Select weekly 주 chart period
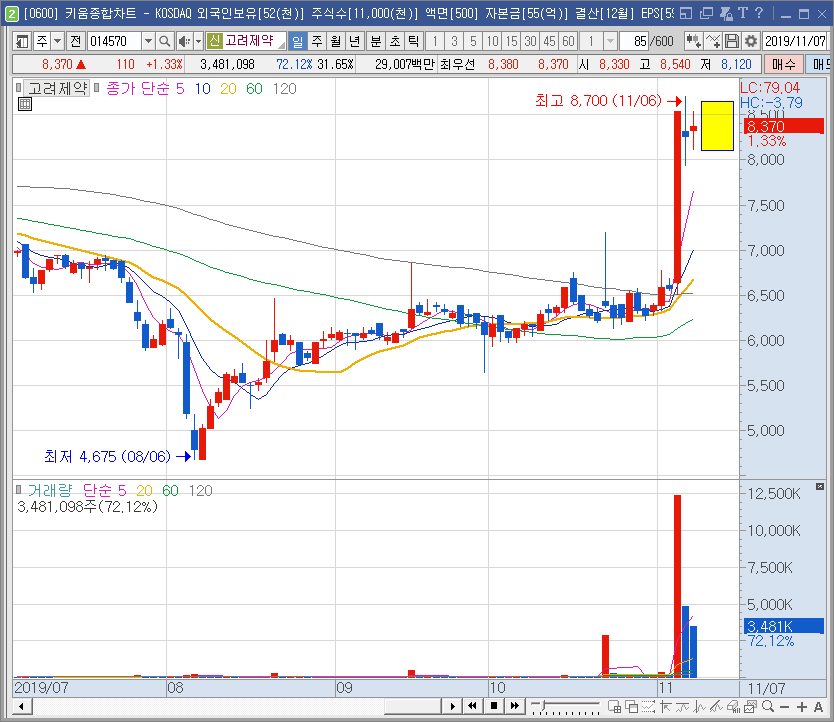 click(317, 41)
